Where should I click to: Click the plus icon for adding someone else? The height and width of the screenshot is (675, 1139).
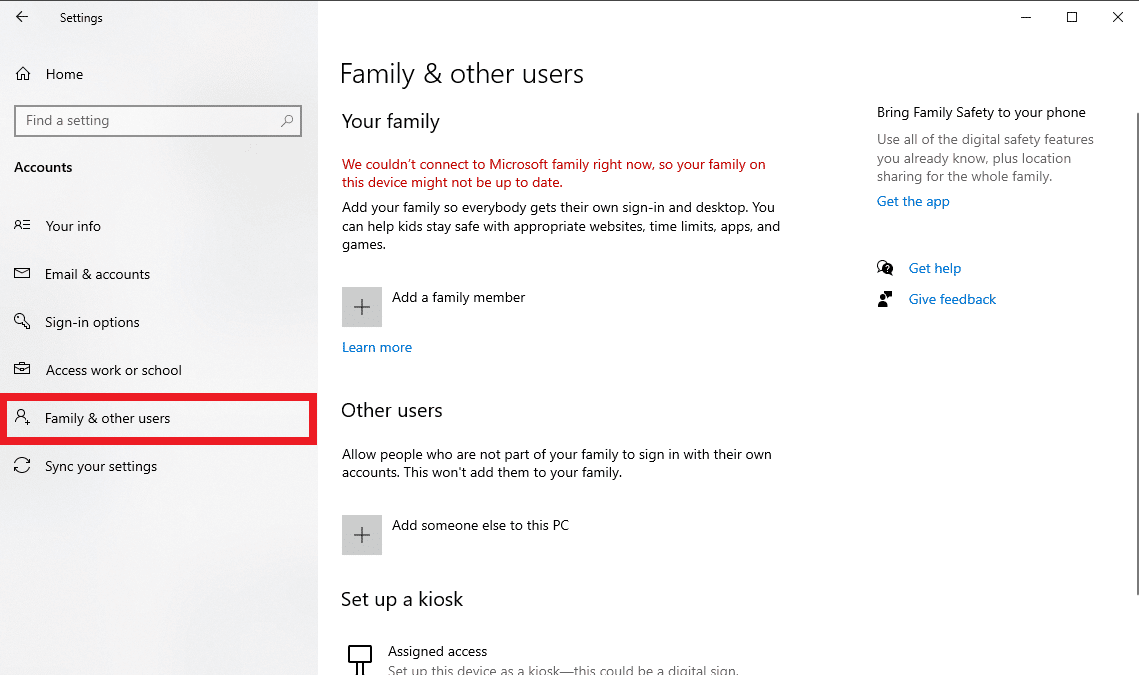pyautogui.click(x=362, y=535)
